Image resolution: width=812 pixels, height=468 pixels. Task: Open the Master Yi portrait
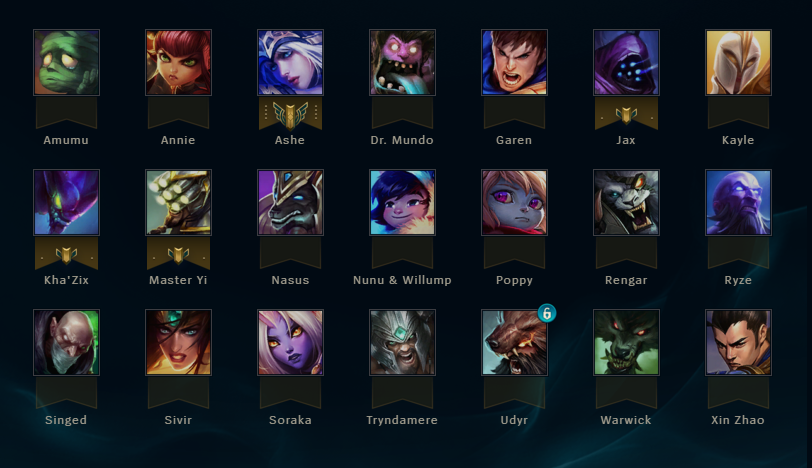point(178,202)
